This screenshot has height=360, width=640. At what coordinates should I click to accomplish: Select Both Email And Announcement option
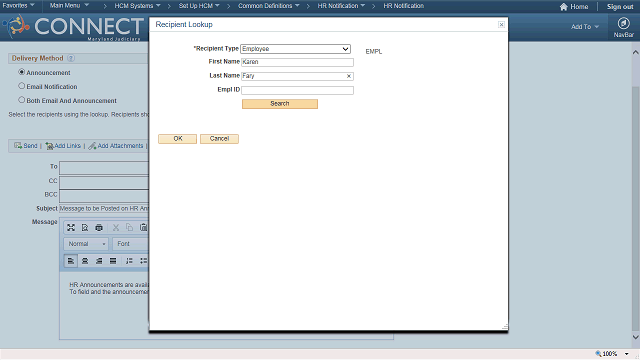tap(22, 100)
